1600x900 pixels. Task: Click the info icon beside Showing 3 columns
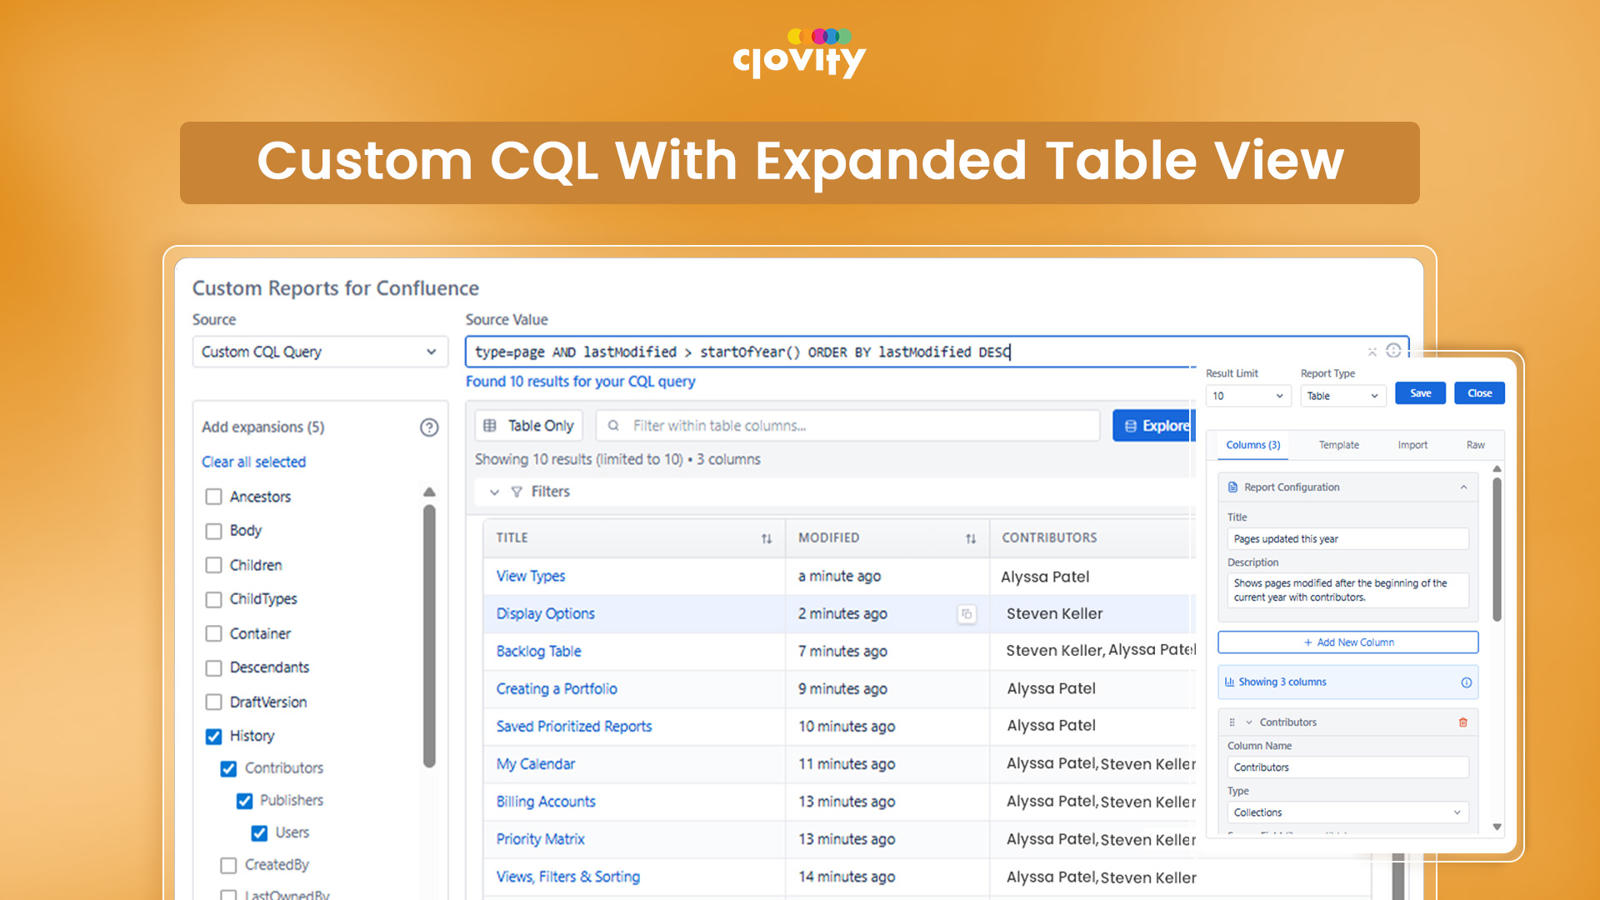pyautogui.click(x=1466, y=682)
